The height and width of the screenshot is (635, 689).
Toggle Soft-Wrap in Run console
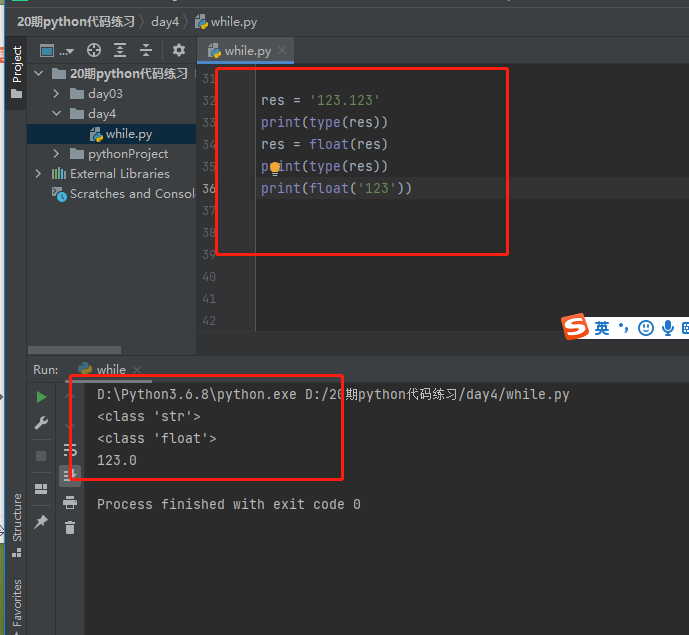[70, 450]
